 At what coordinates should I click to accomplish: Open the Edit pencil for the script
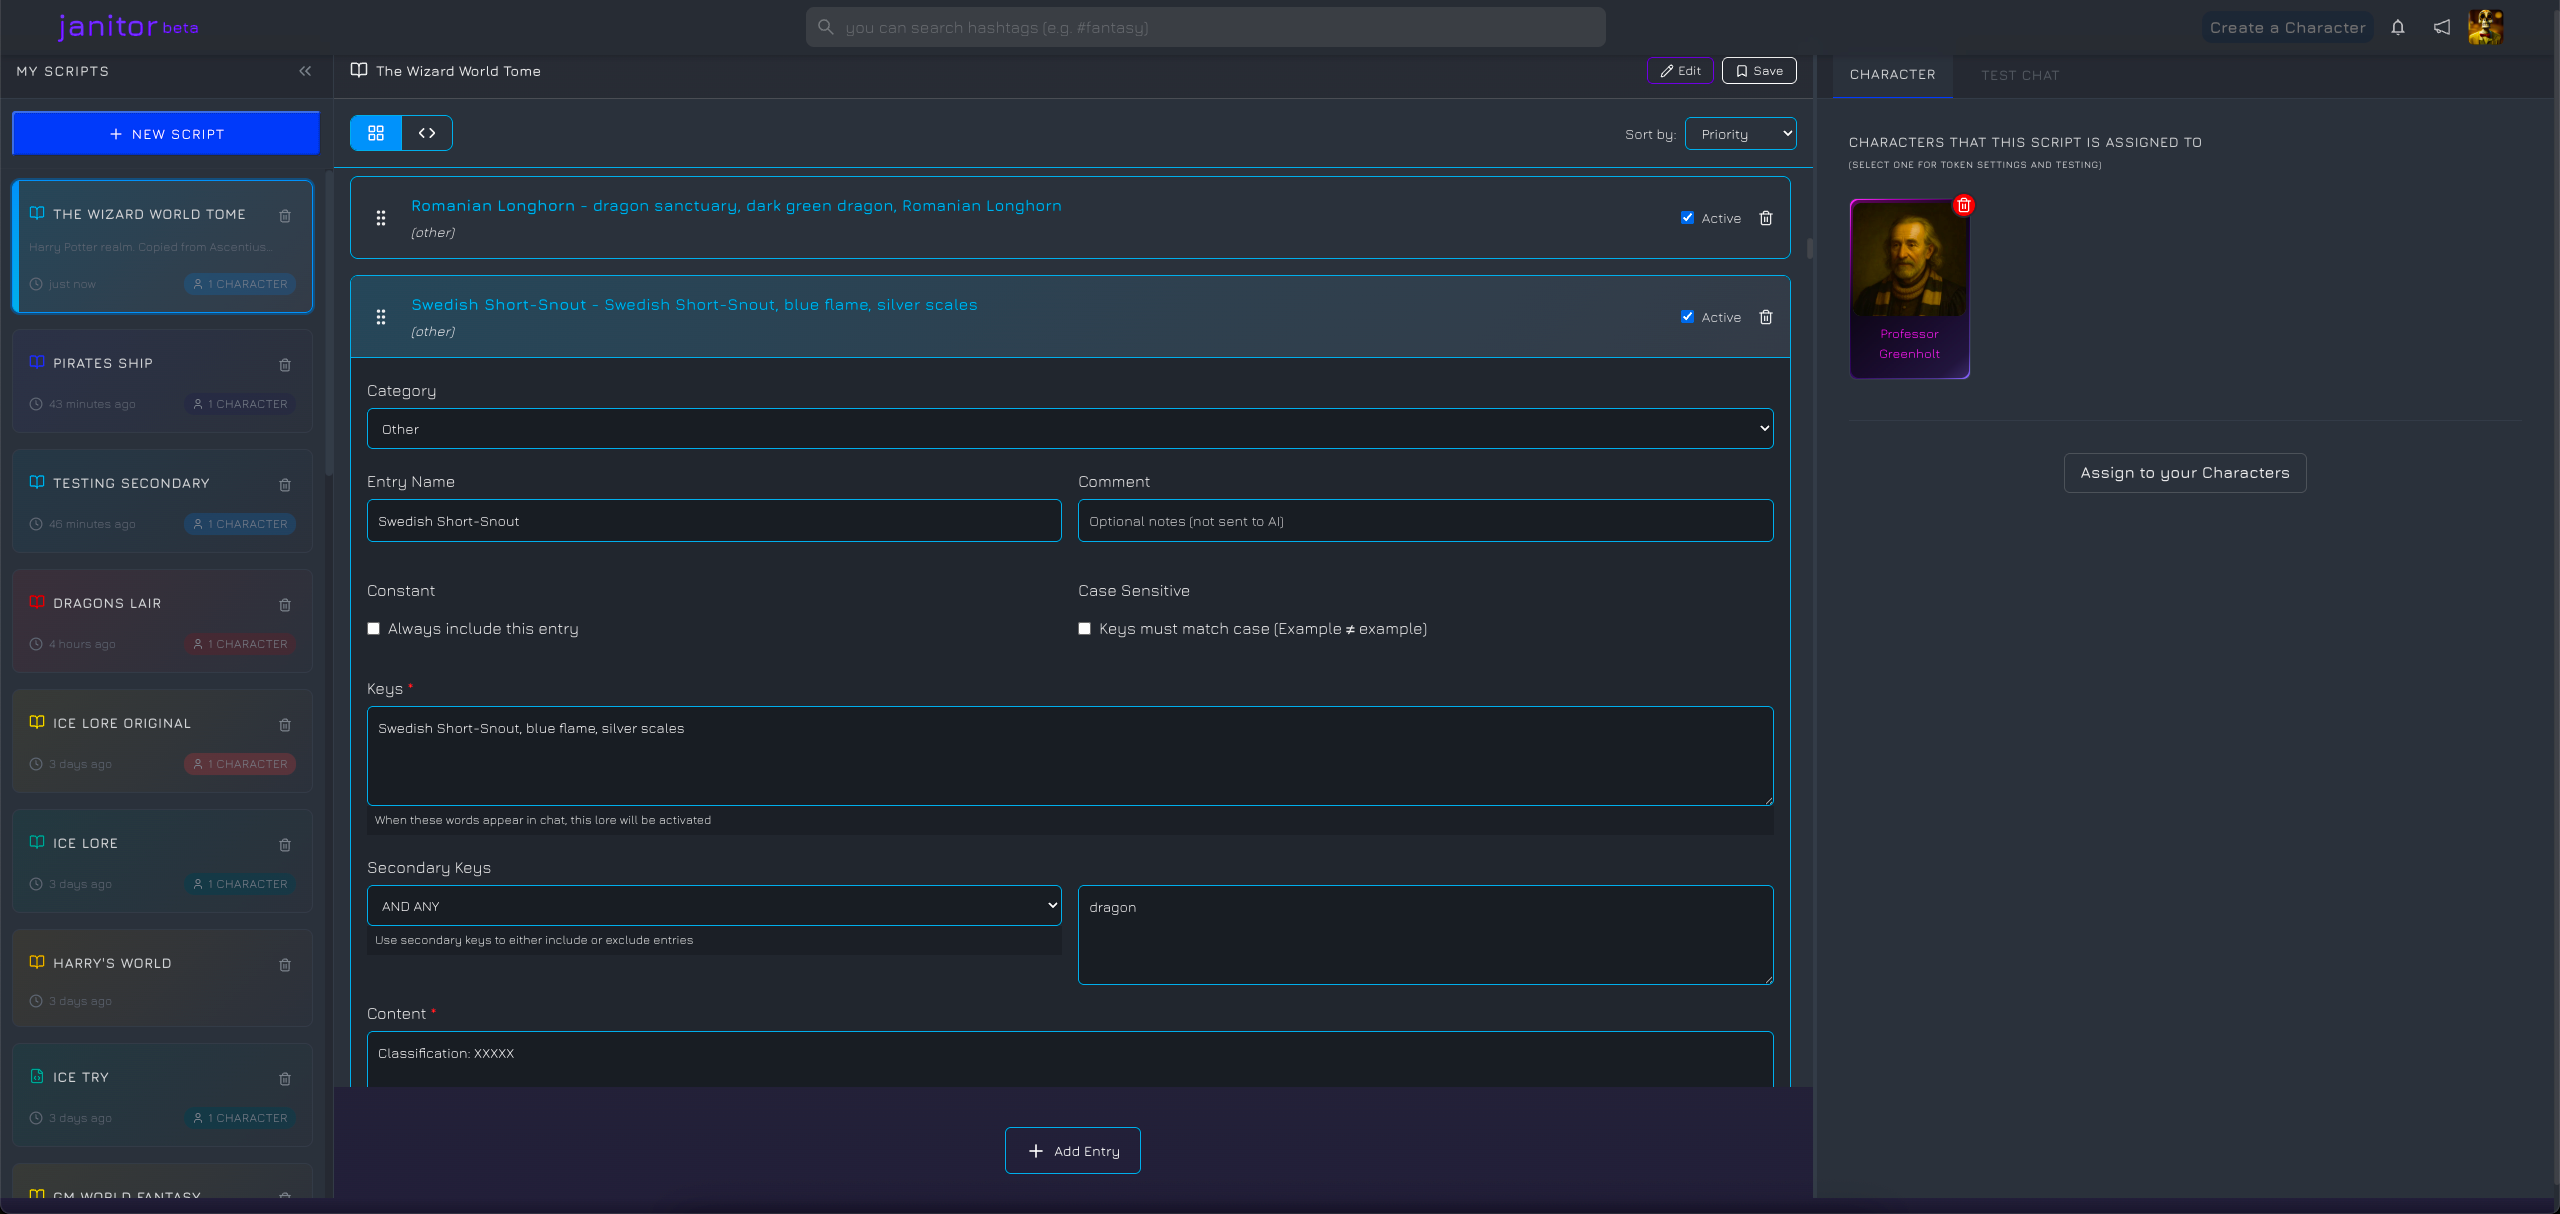click(x=1680, y=70)
